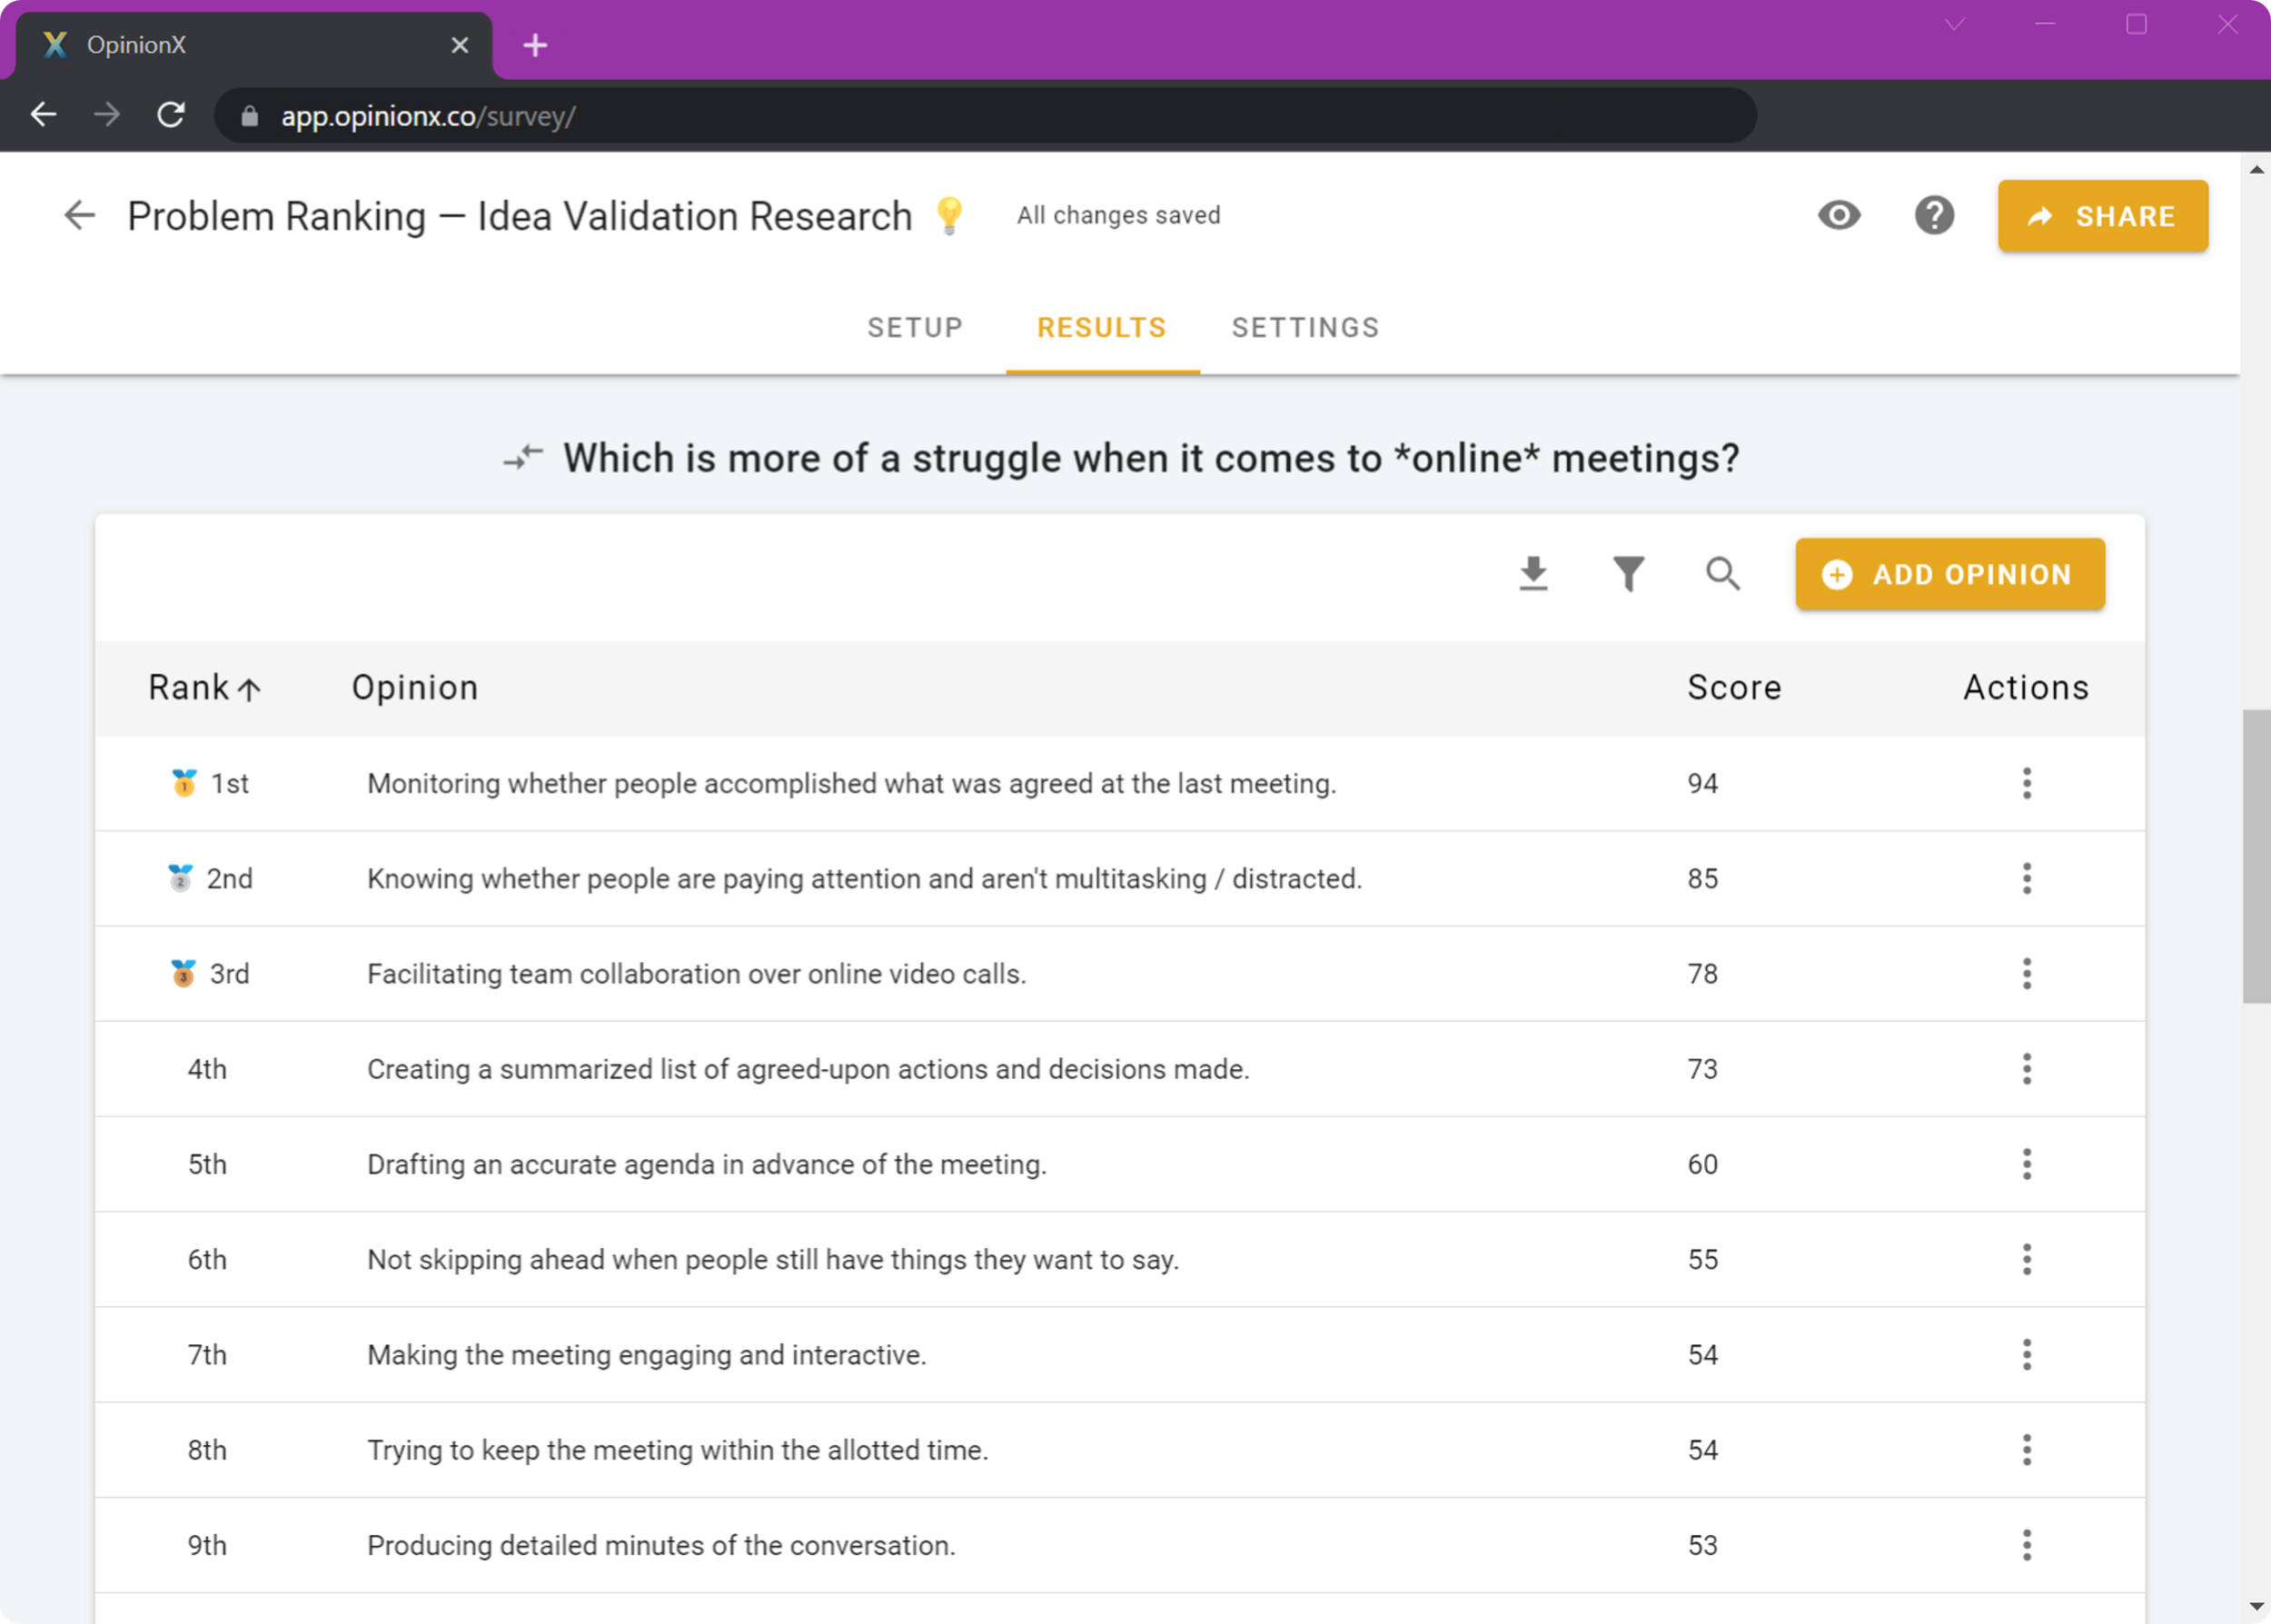Select the filter icon above the table
The image size is (2271, 1624).
click(x=1628, y=574)
